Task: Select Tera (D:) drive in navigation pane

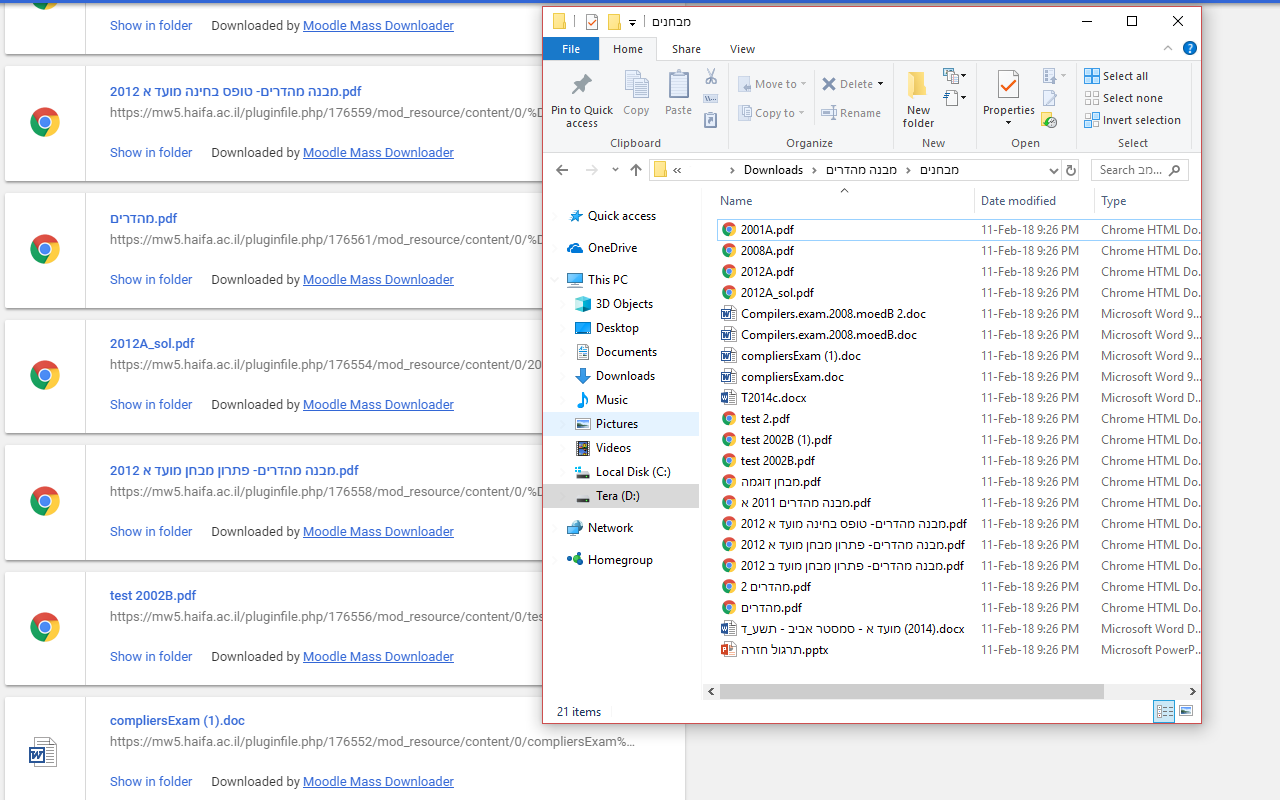Action: 617,496
